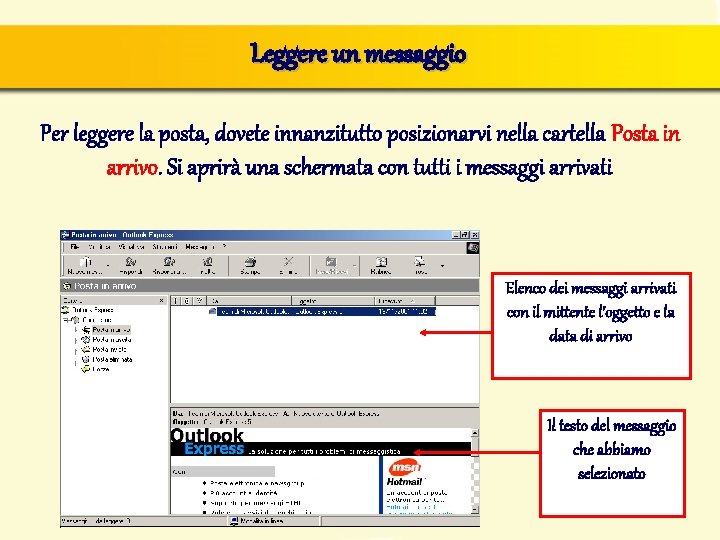Select the Bozze drafts folder
The height and width of the screenshot is (540, 720).
pyautogui.click(x=101, y=369)
